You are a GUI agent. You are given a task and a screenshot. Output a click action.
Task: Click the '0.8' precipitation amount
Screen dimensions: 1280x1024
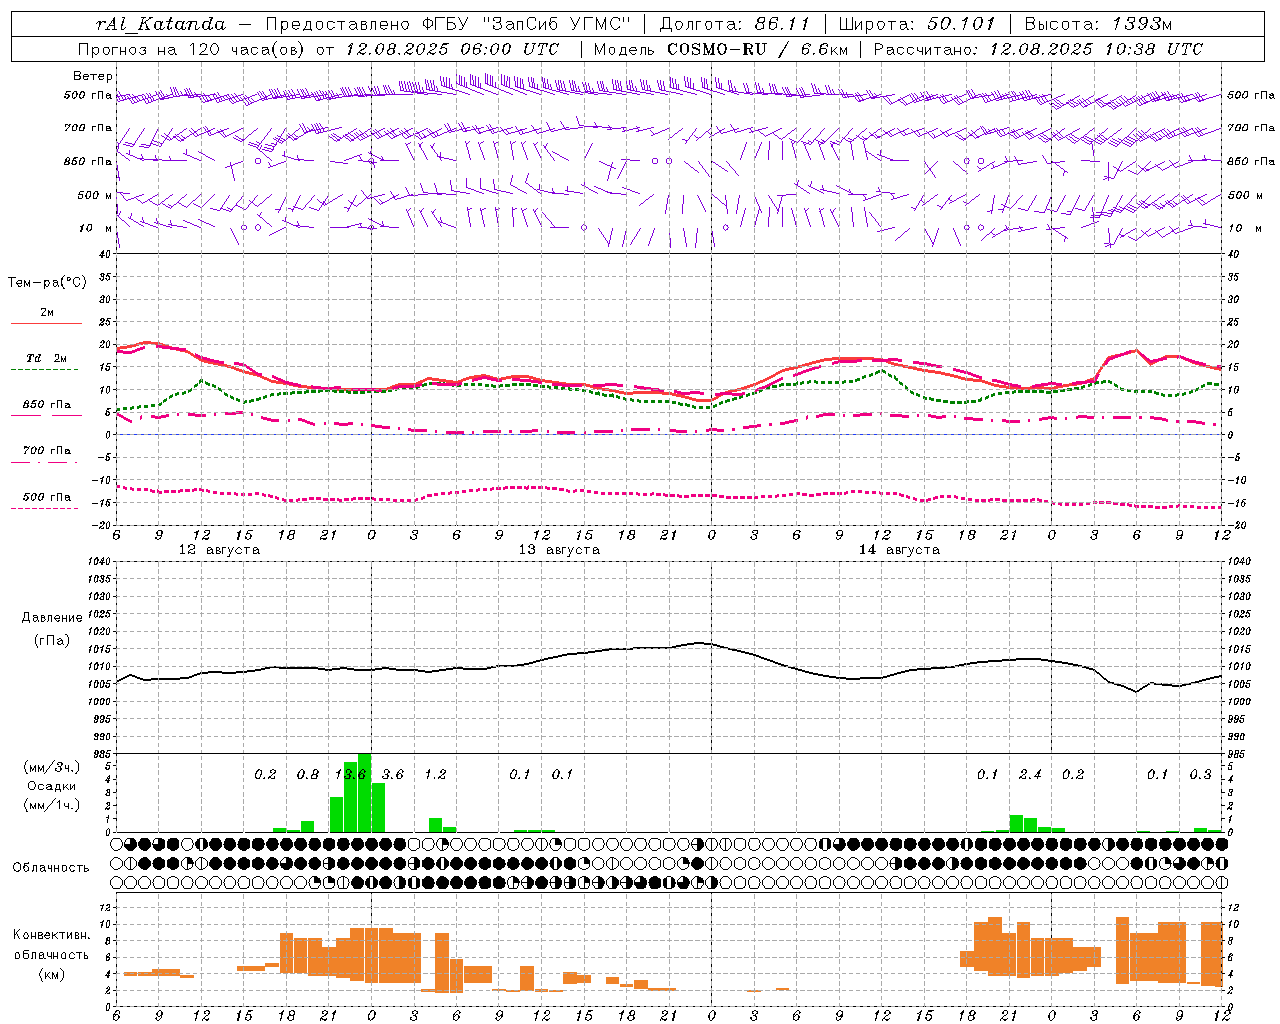tap(308, 774)
